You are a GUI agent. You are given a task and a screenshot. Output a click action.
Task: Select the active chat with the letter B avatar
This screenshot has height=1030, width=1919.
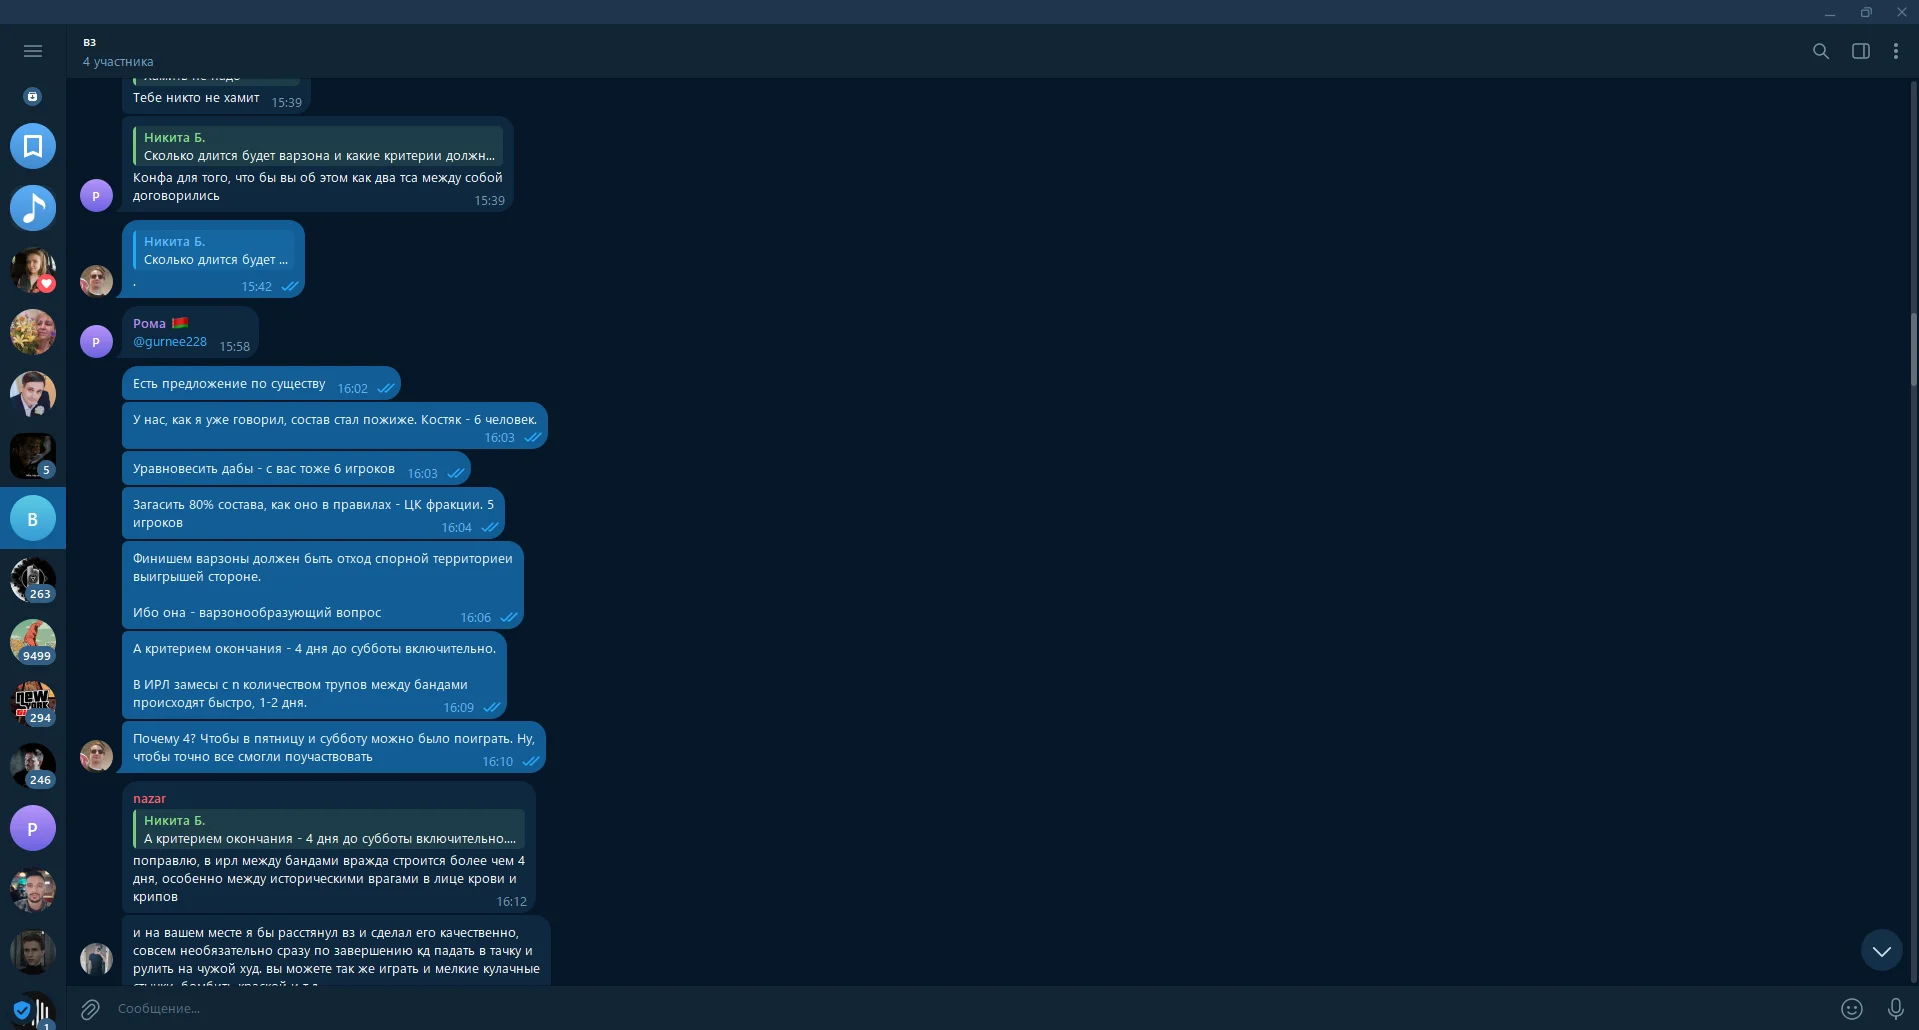[x=33, y=518]
